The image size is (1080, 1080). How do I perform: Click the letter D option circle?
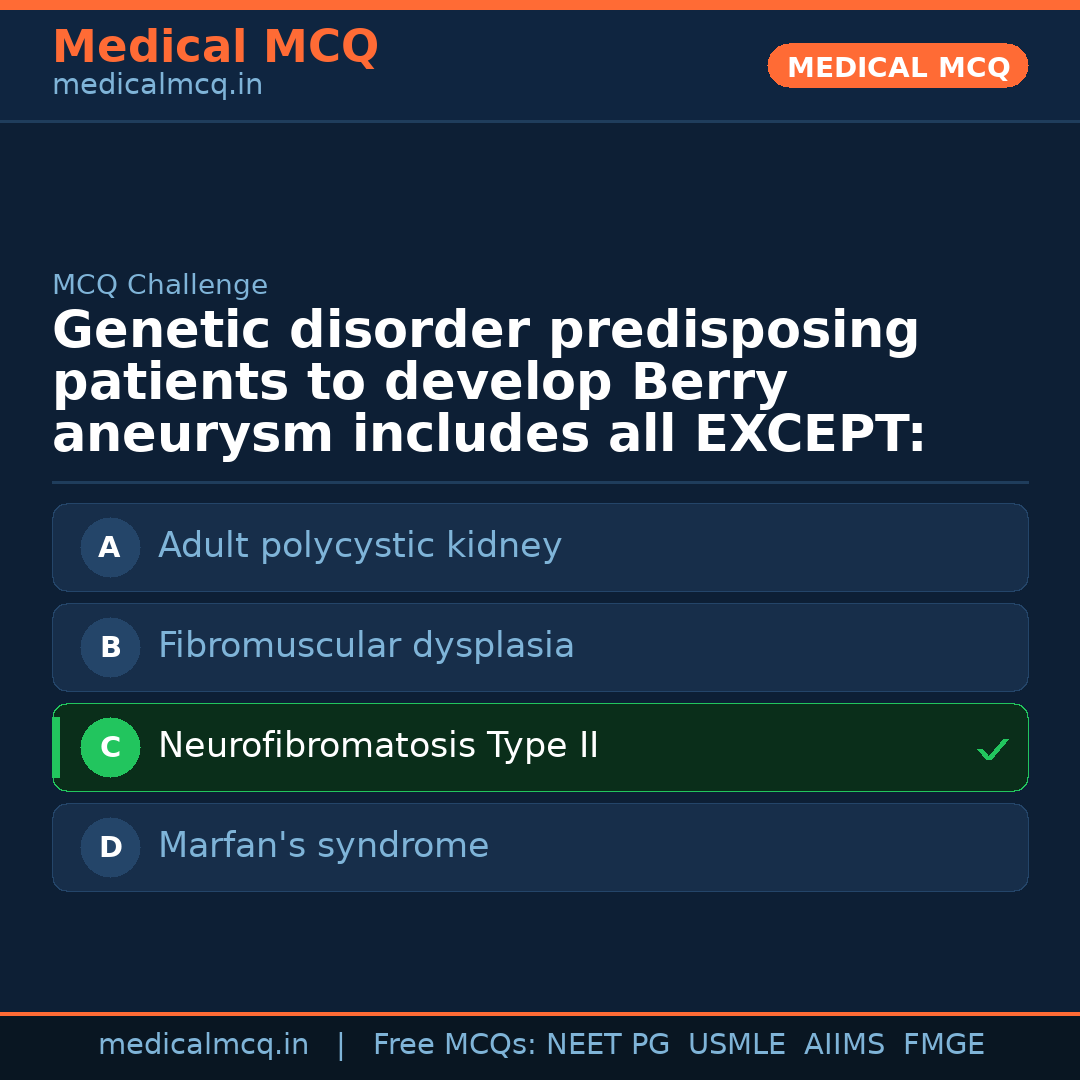click(110, 847)
